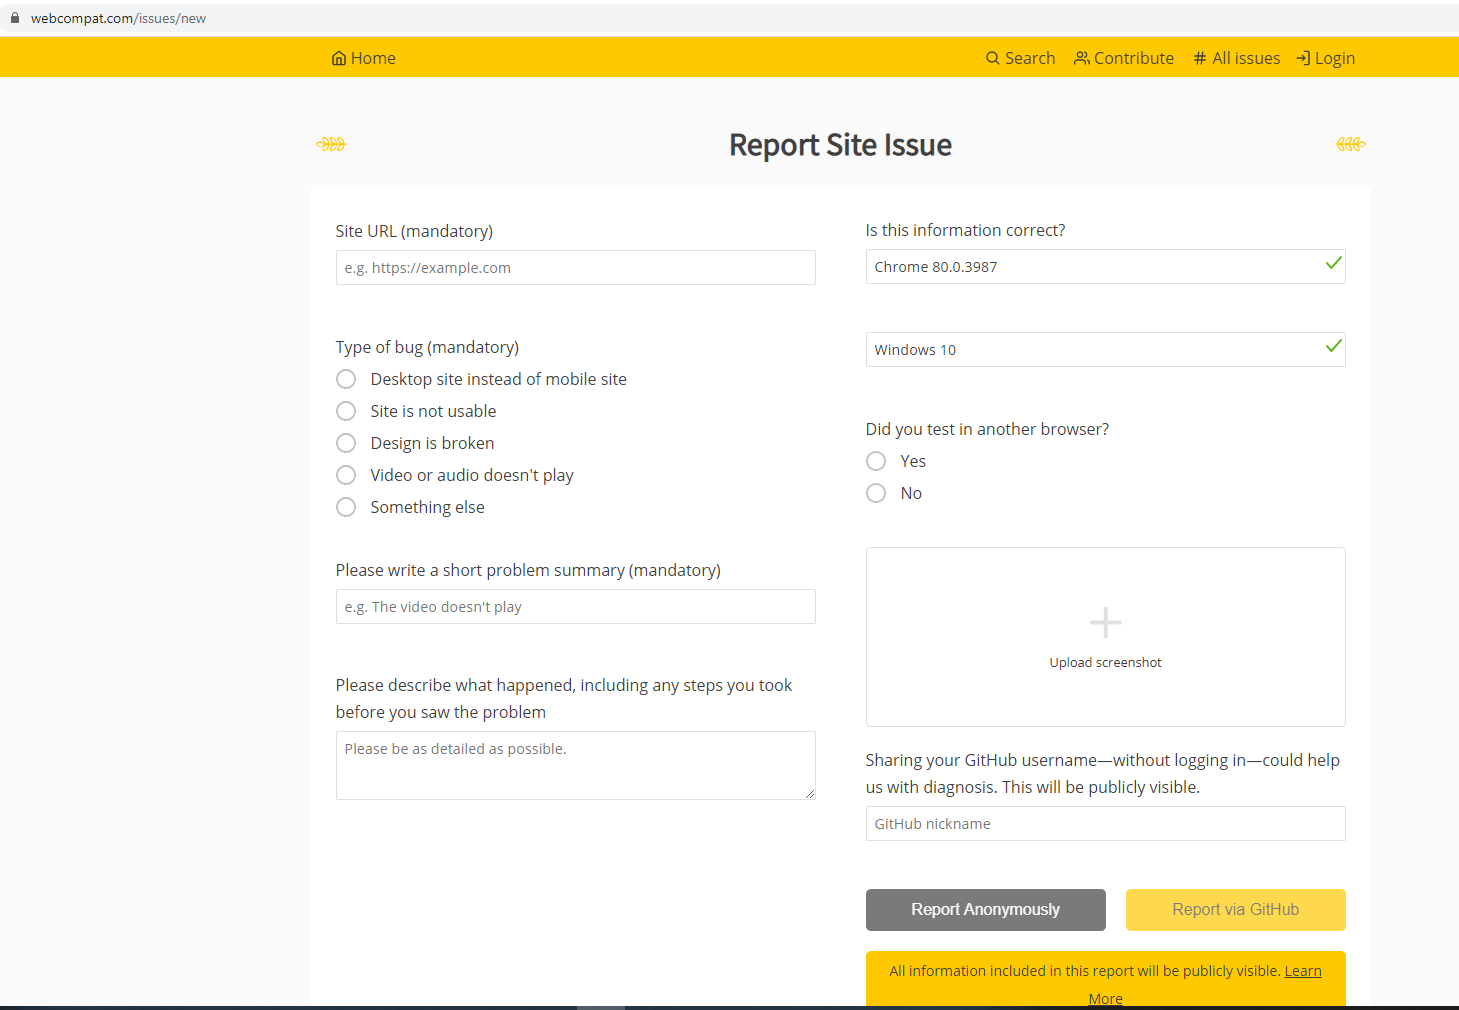Click the GitHub nickname field
Image resolution: width=1459 pixels, height=1010 pixels.
coord(1106,824)
